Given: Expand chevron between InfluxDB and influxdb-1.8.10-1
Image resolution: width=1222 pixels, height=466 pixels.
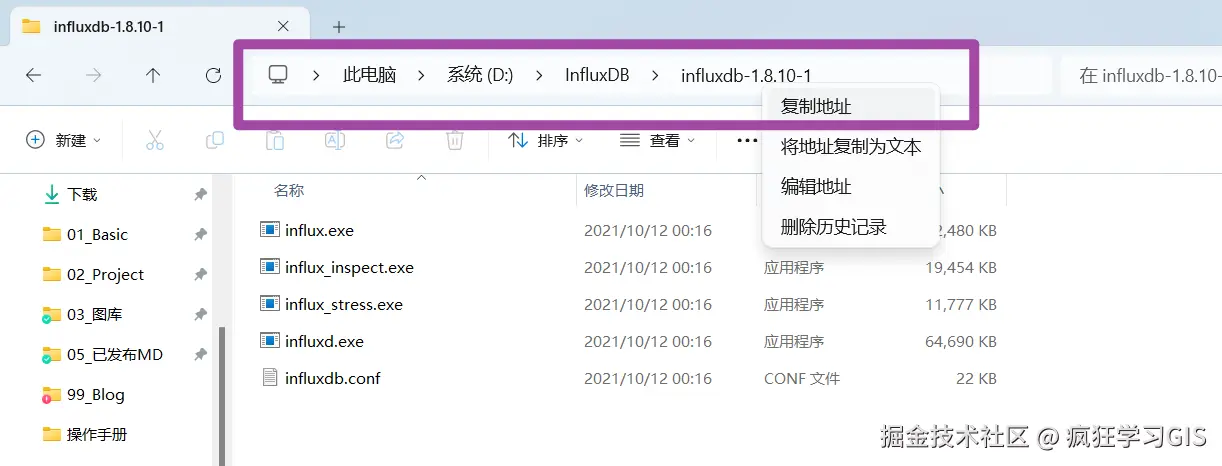Looking at the screenshot, I should (656, 75).
